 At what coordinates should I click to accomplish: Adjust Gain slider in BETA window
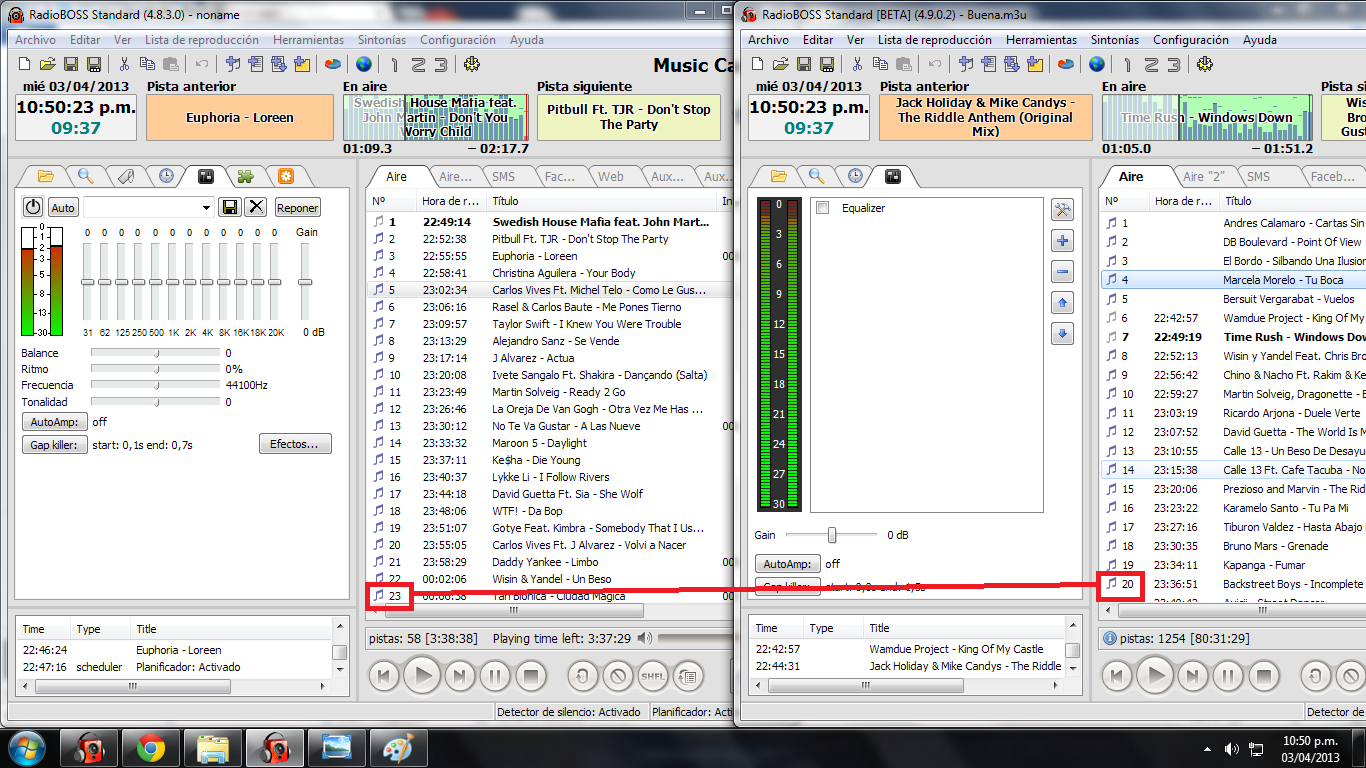click(x=831, y=535)
